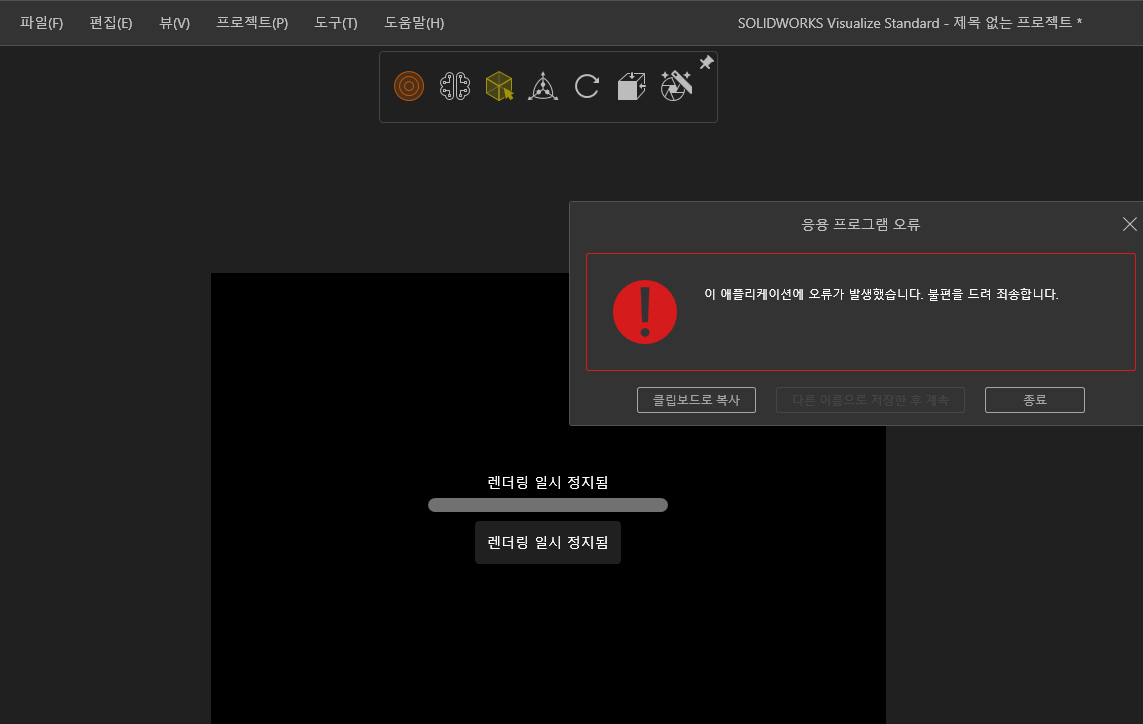Click the 다른 이름으로 저장한 후 계속 button
The image size is (1143, 724).
click(x=870, y=400)
